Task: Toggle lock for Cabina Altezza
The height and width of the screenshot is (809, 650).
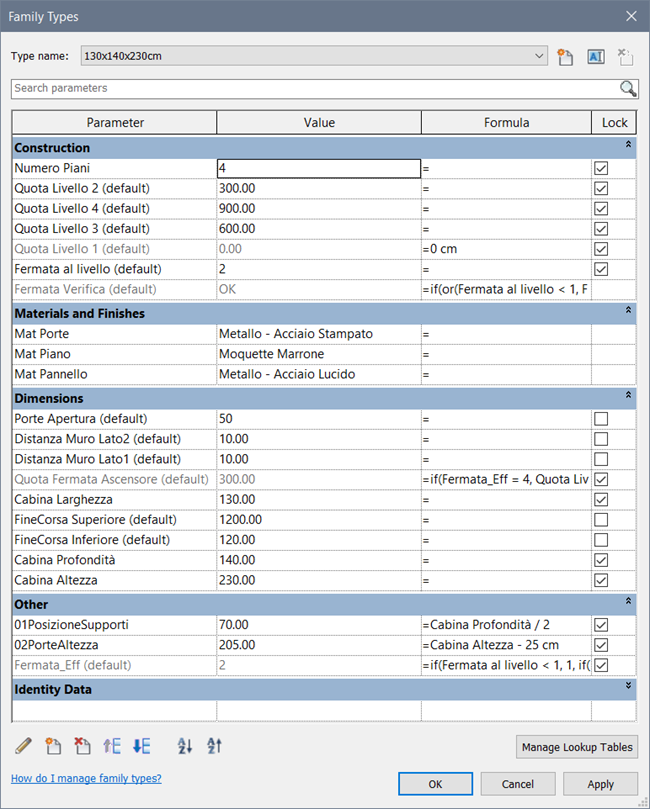Action: coord(601,580)
